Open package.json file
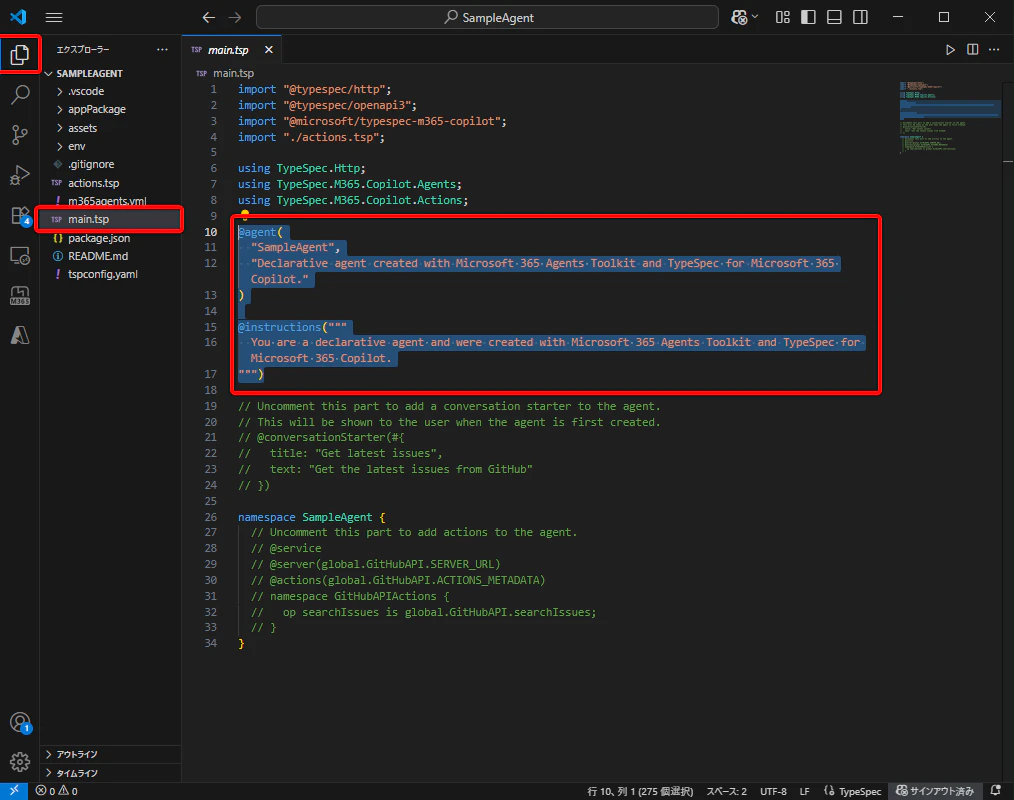The width and height of the screenshot is (1014, 800). point(111,238)
